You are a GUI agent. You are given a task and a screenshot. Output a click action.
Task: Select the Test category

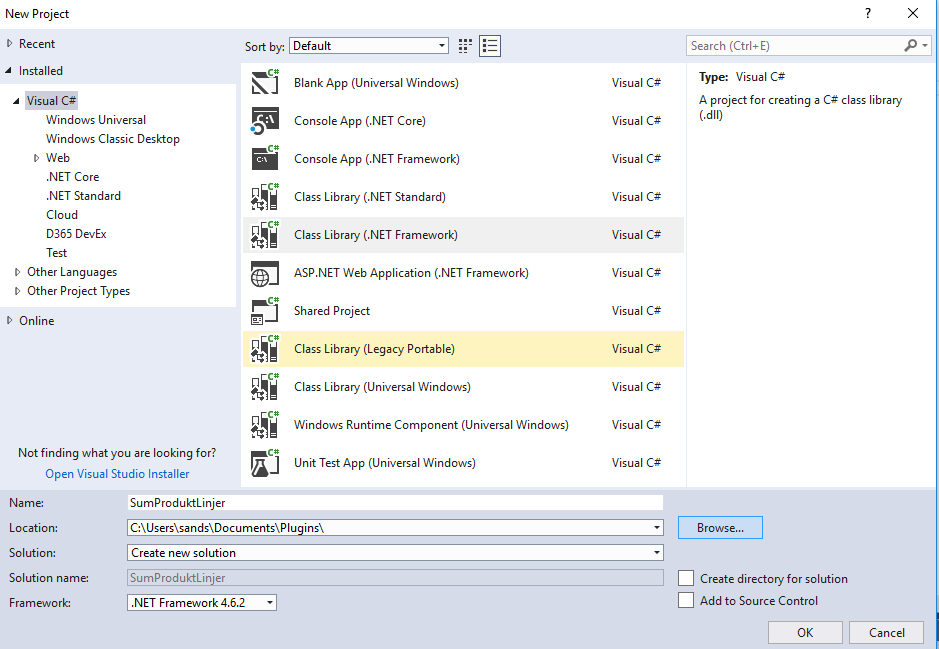point(56,253)
